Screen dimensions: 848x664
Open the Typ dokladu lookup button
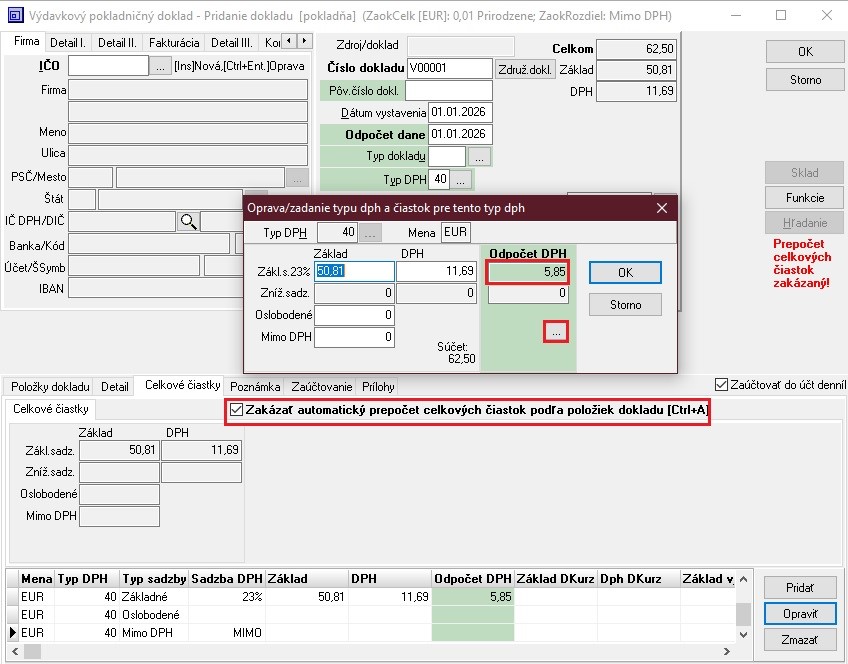coord(480,157)
